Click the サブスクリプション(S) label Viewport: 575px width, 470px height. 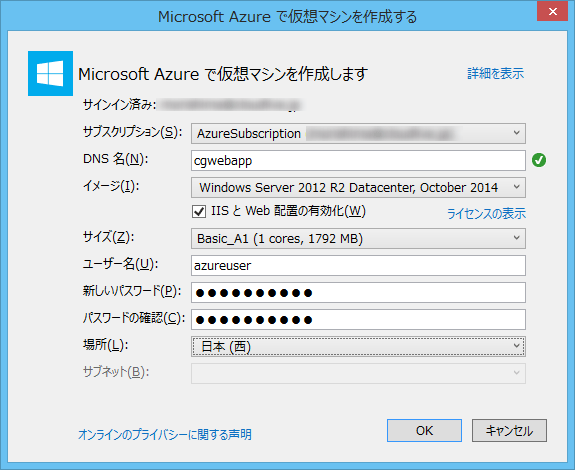coord(132,132)
